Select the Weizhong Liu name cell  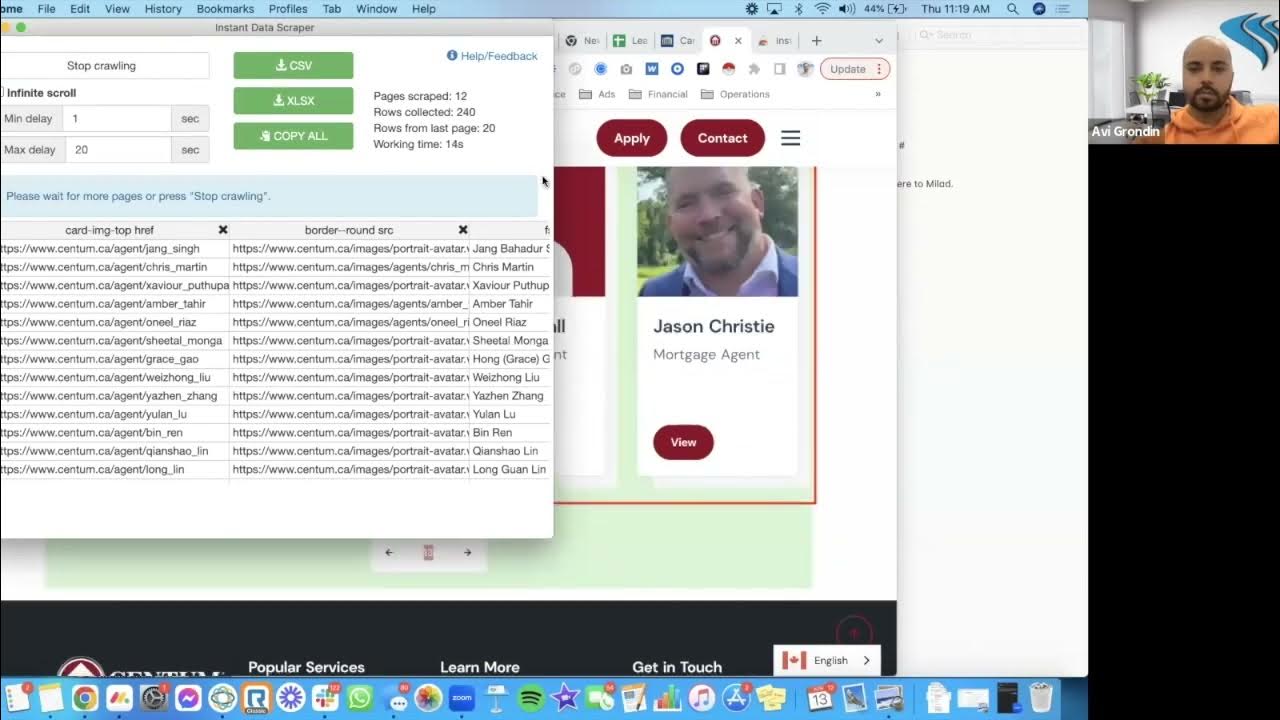[x=510, y=377]
